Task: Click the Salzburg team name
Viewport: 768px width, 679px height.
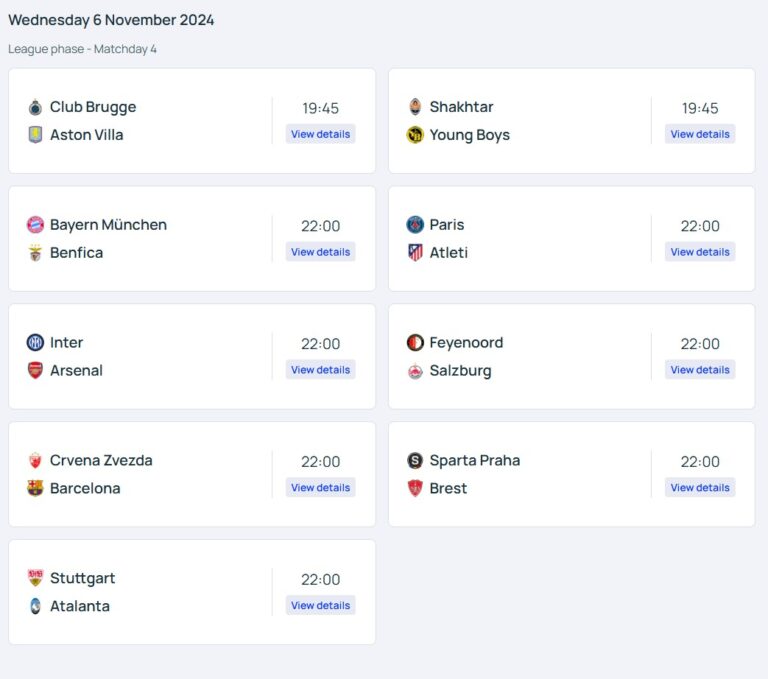Action: coord(460,371)
